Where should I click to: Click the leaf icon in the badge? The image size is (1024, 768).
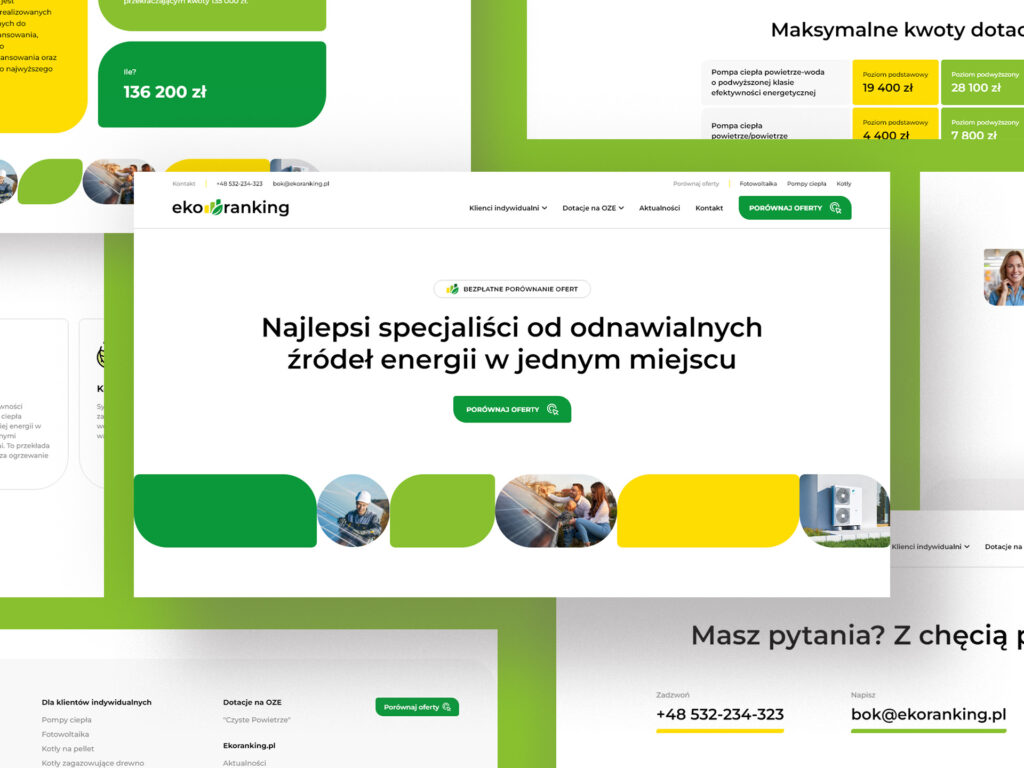452,289
